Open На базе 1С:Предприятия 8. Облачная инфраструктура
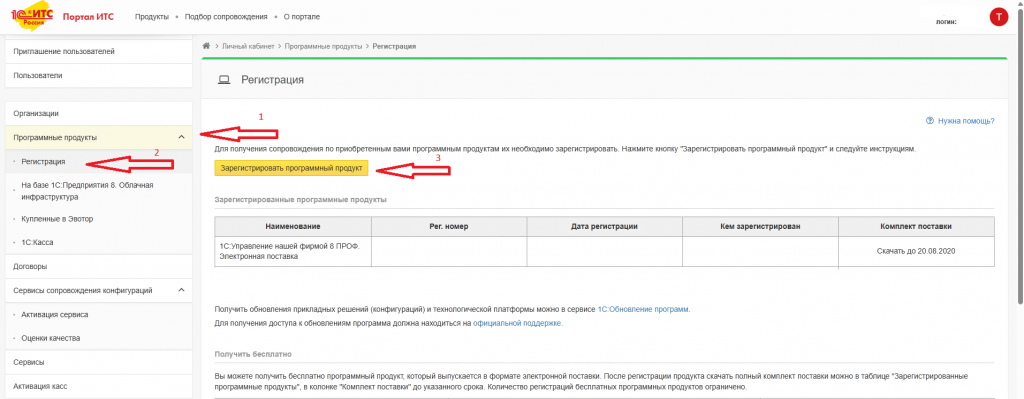Screen dimensions: 1024x399 [x=99, y=190]
